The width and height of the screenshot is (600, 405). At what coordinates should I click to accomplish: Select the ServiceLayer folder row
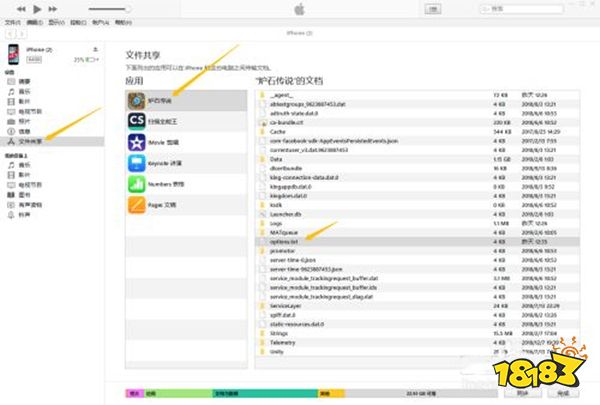[417, 306]
